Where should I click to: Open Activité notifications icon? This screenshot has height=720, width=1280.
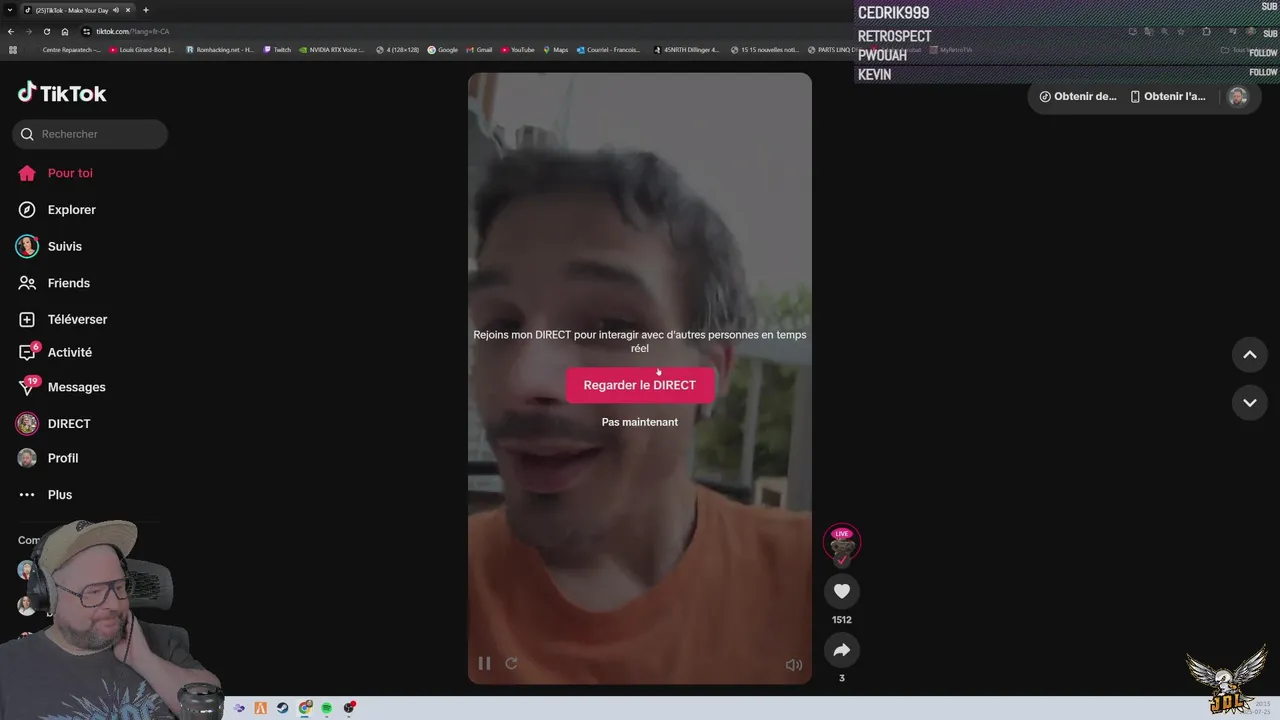tap(28, 352)
